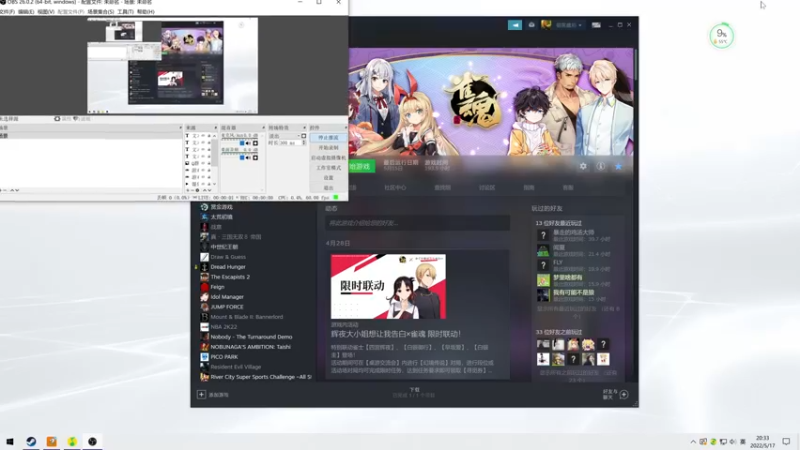Open OBS 编辑(E) menu

click(x=26, y=11)
